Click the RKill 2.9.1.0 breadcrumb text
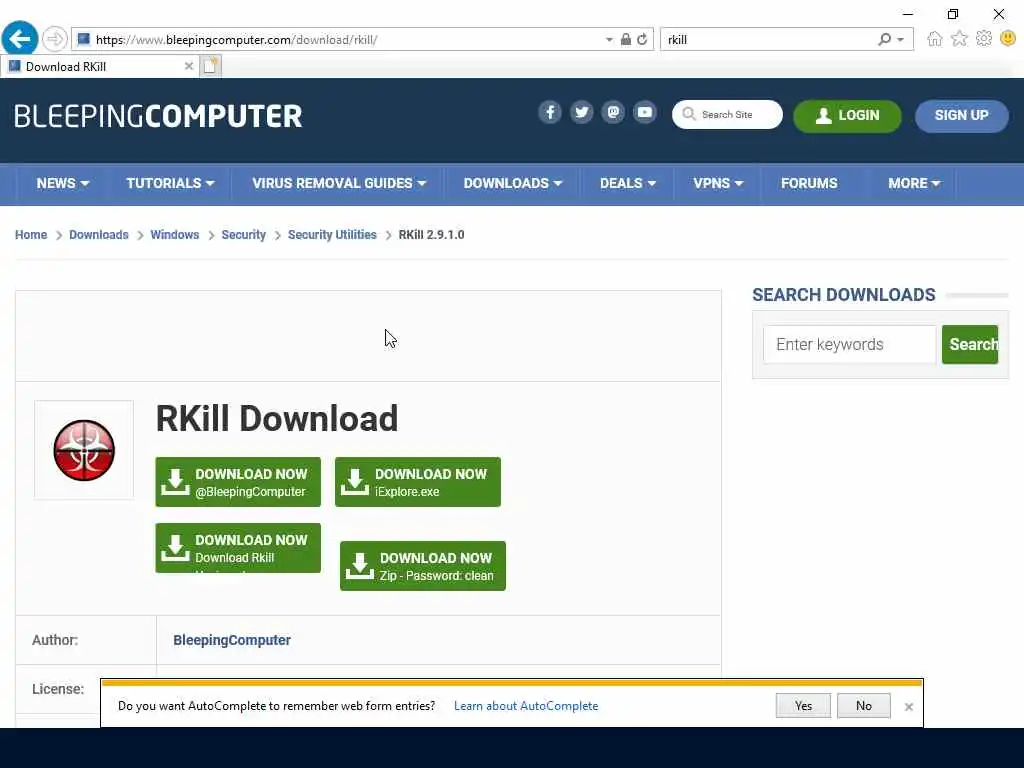Viewport: 1024px width, 768px height. (x=432, y=235)
